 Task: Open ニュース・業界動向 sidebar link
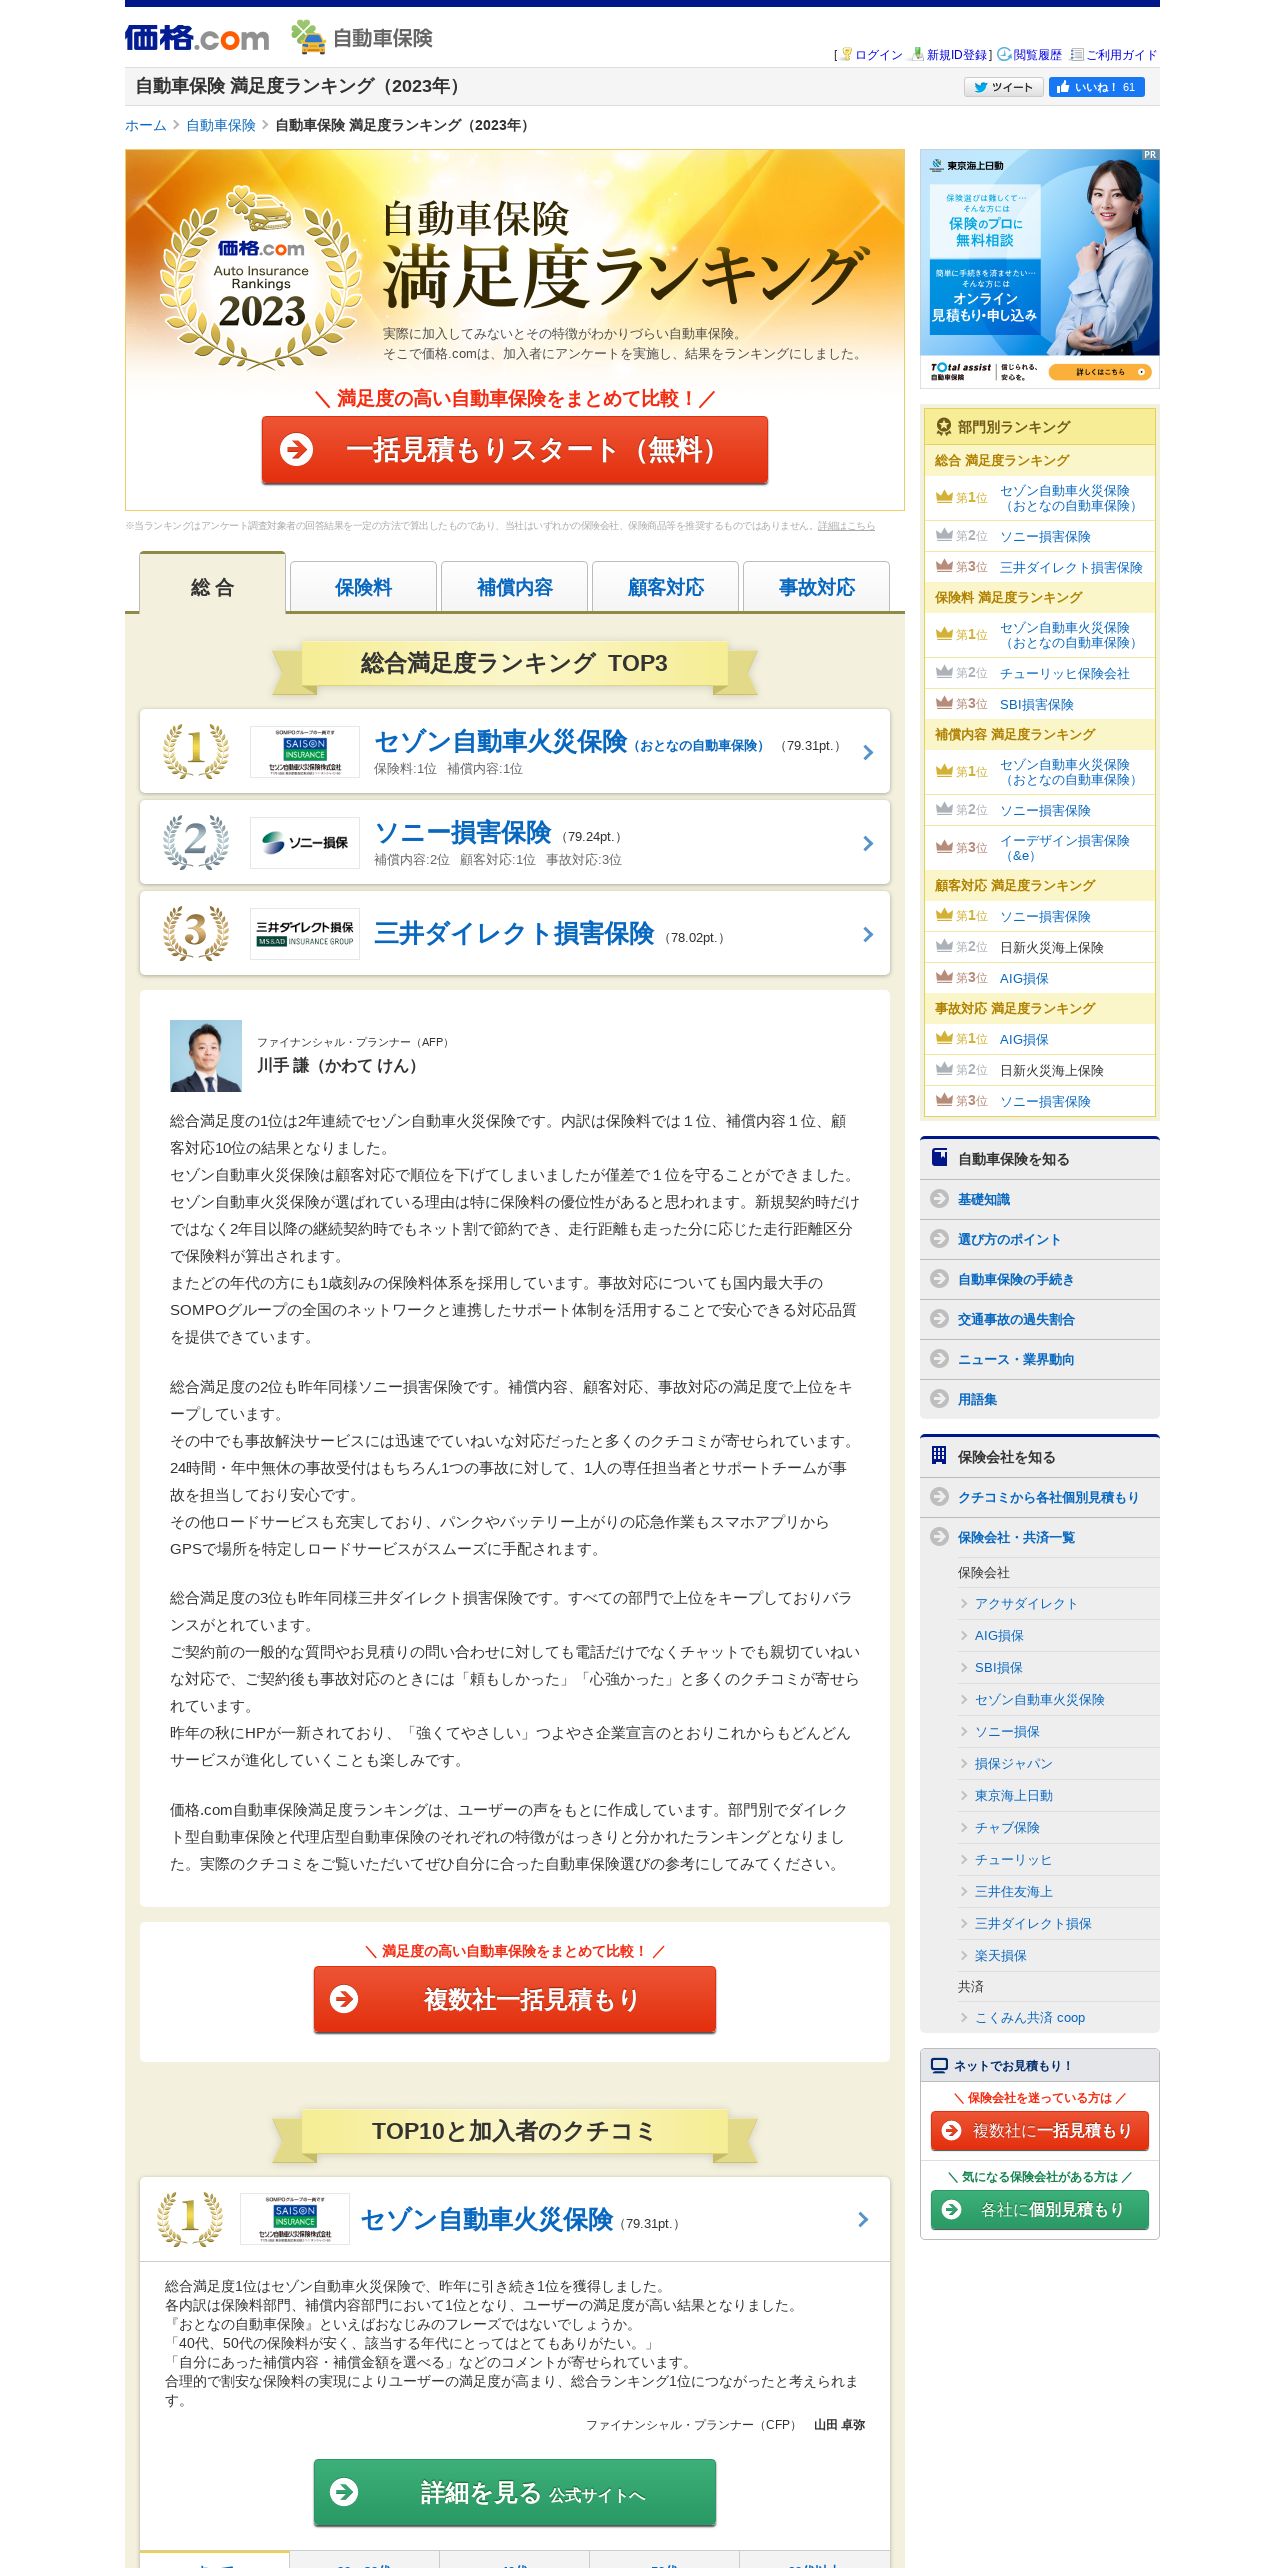(x=1016, y=1359)
